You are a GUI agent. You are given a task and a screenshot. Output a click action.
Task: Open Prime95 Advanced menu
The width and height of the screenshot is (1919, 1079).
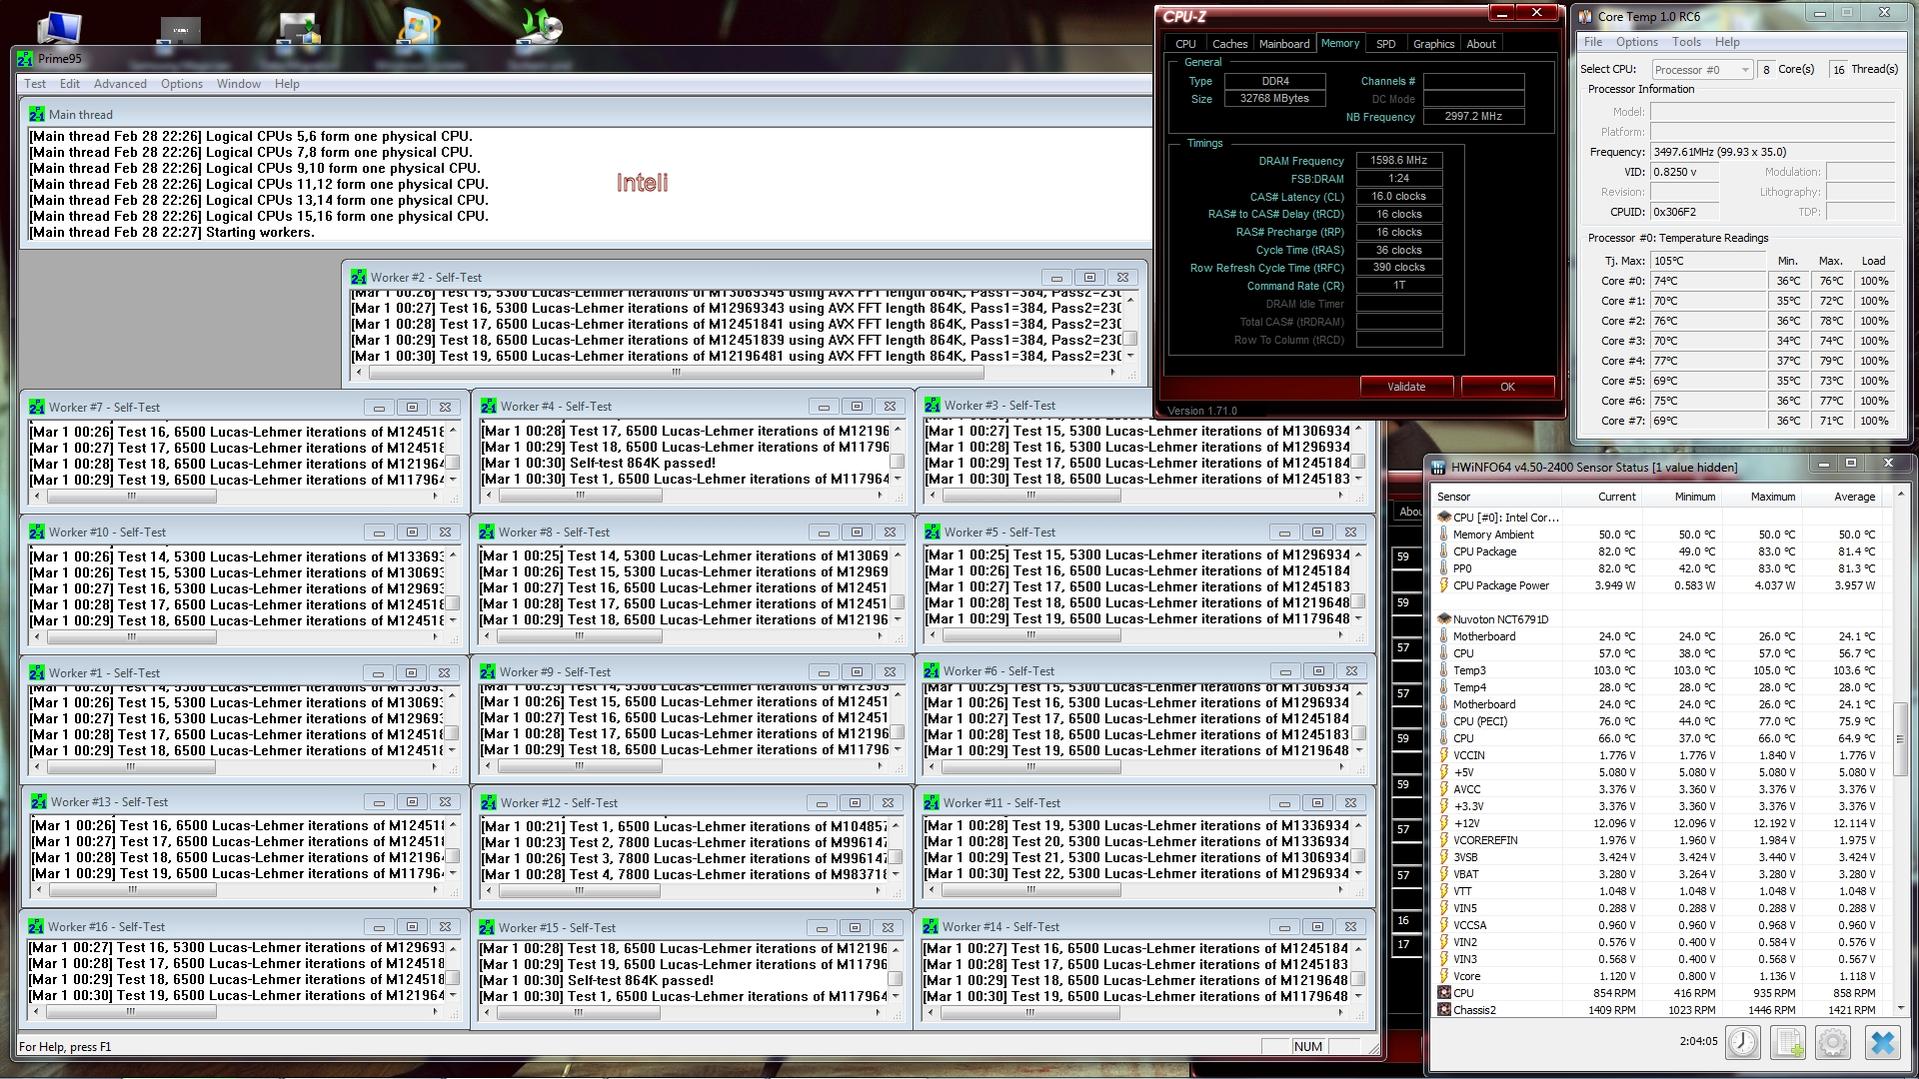click(120, 84)
